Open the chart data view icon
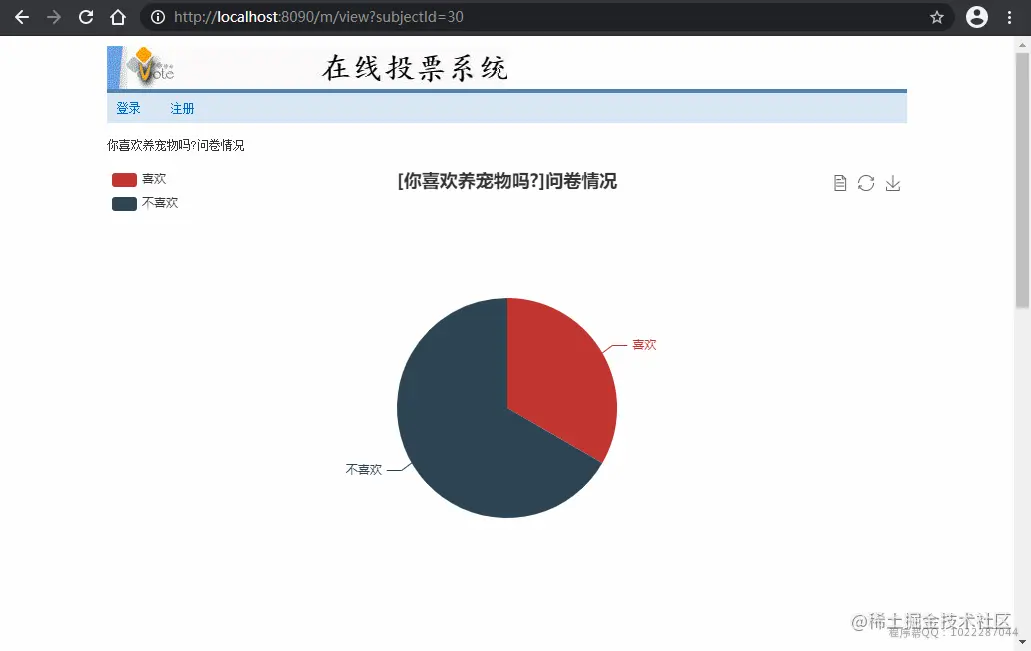Screen dimensions: 1031x651 [840, 183]
